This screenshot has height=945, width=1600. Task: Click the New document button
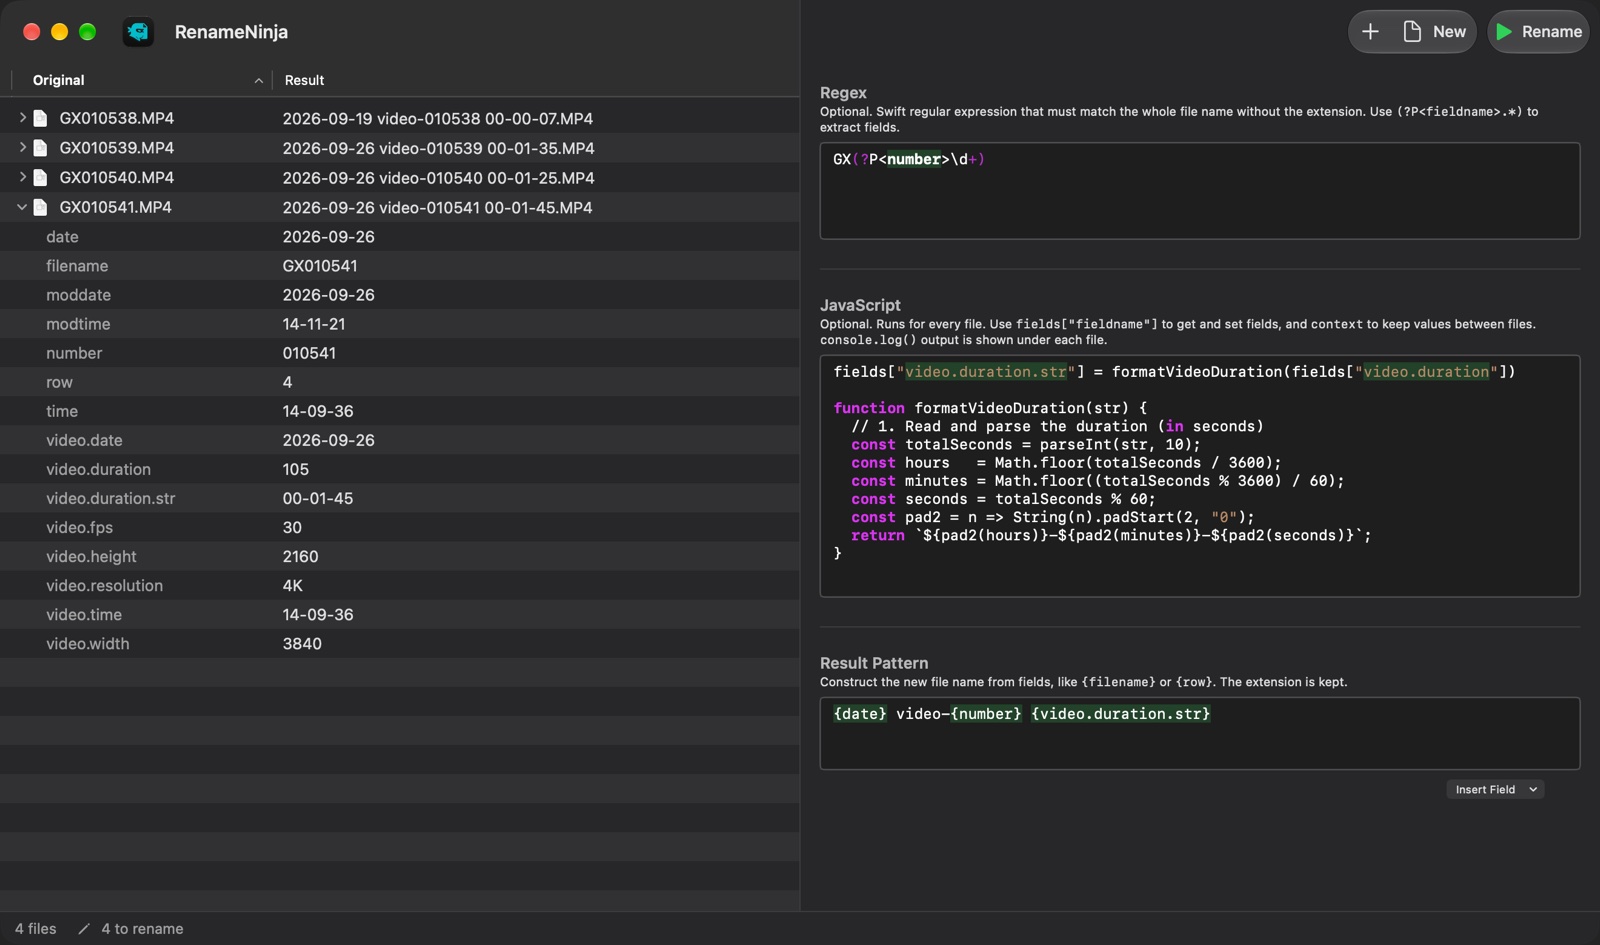coord(1434,32)
